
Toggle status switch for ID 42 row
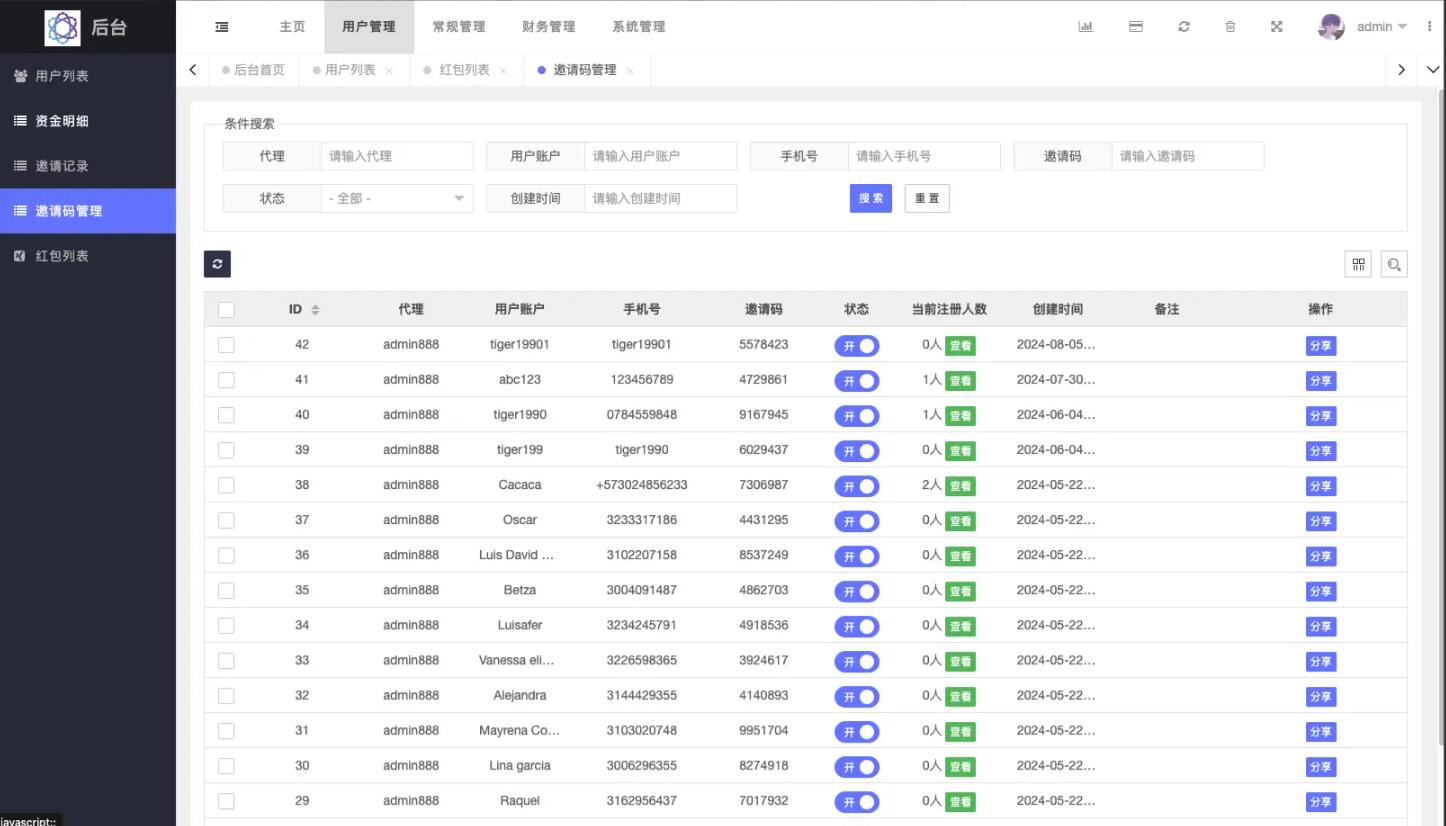pos(857,345)
